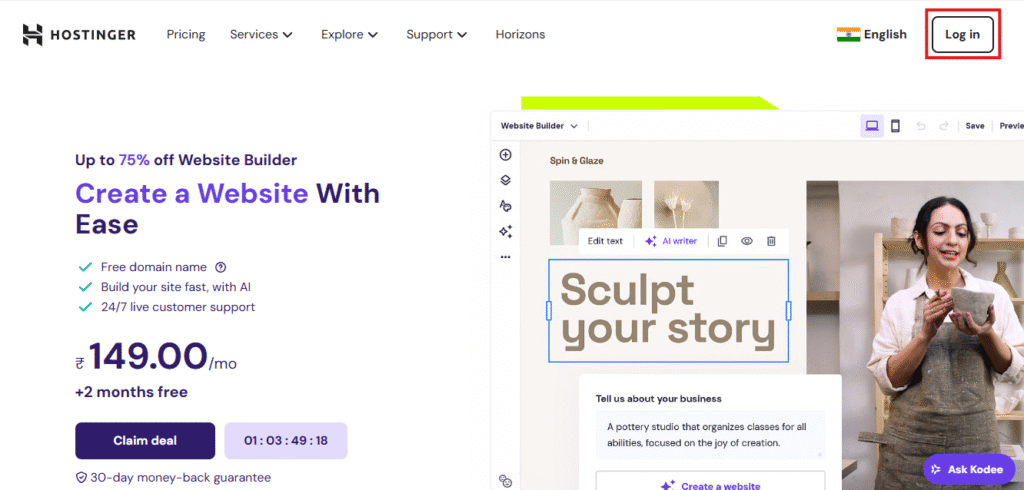Open the layers icon in sidebar
Image resolution: width=1024 pixels, height=490 pixels.
click(505, 180)
